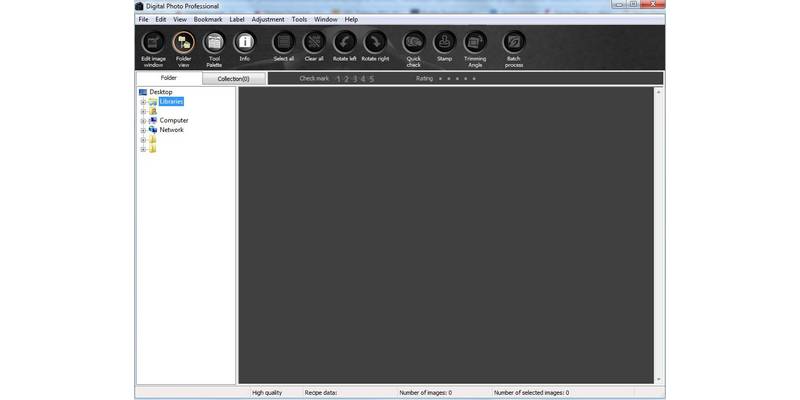Viewport: 800px width, 400px height.
Task: Expand the Libraries tree node
Action: [x=143, y=102]
